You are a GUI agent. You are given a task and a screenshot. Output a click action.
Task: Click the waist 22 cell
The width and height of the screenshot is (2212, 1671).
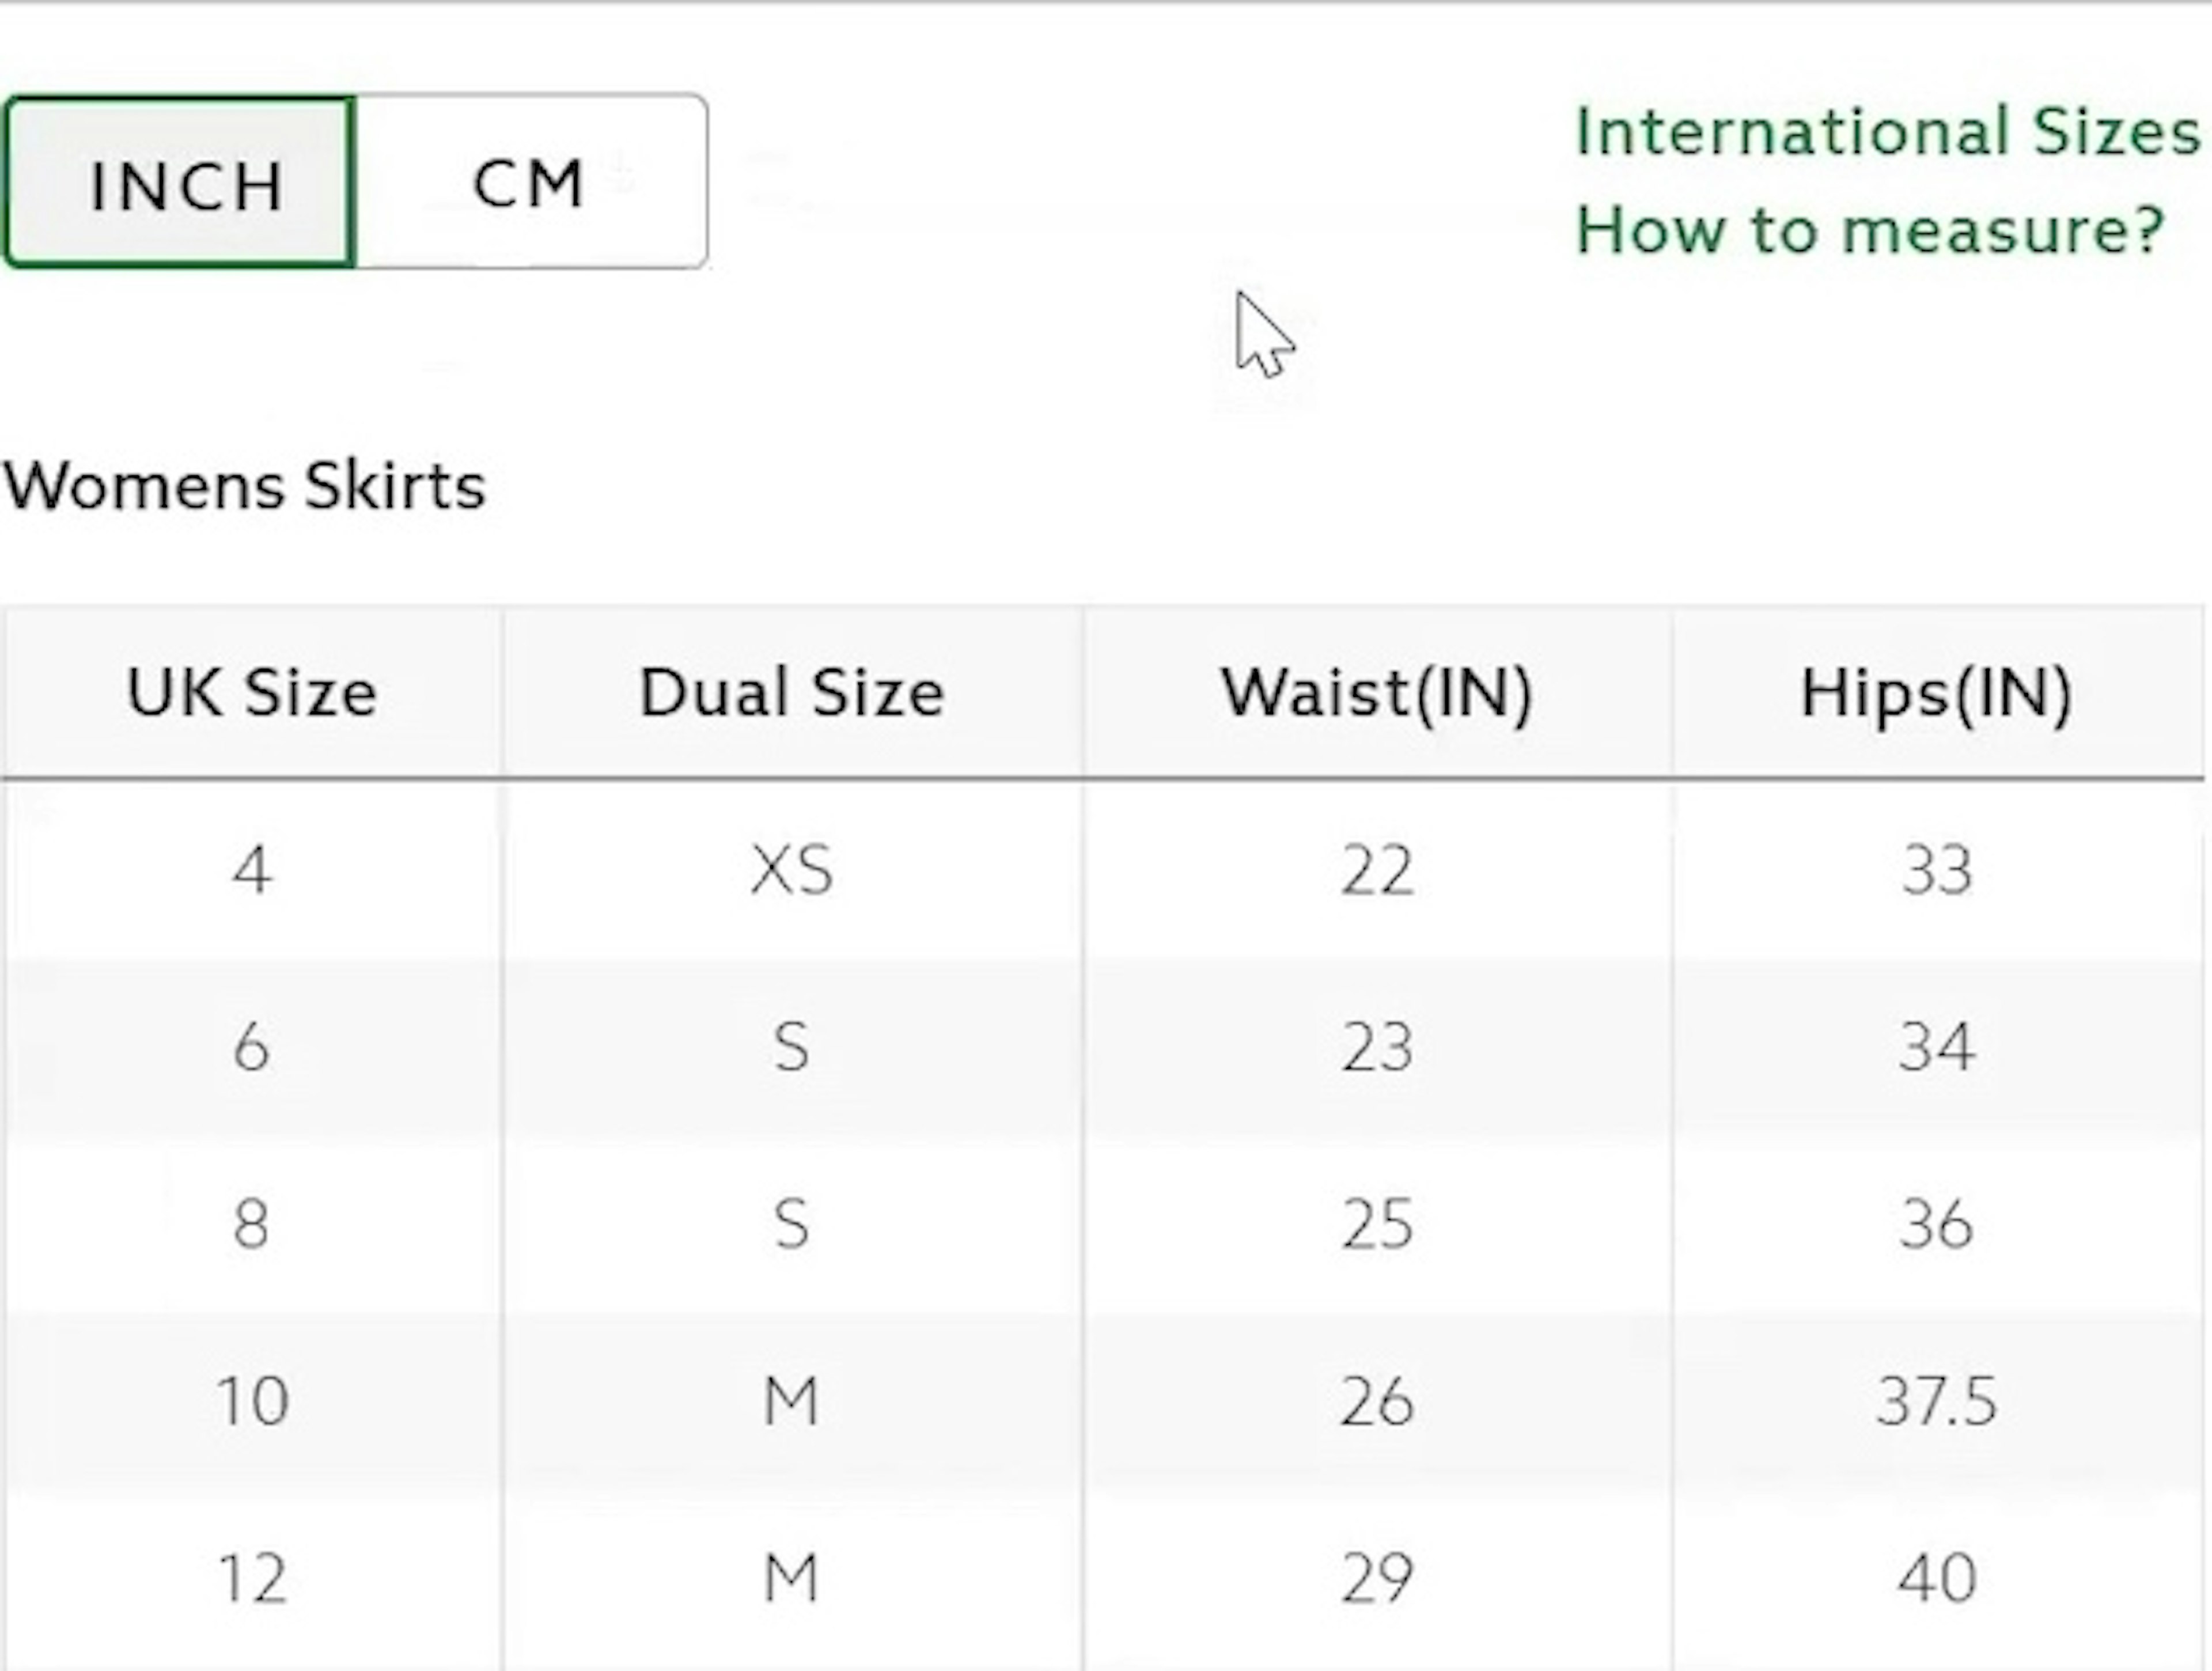pyautogui.click(x=1376, y=870)
